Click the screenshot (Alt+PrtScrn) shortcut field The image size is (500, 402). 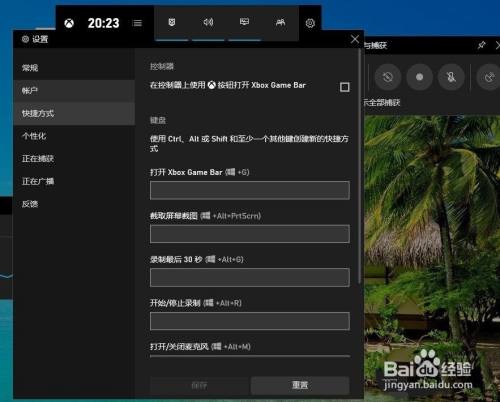click(250, 234)
